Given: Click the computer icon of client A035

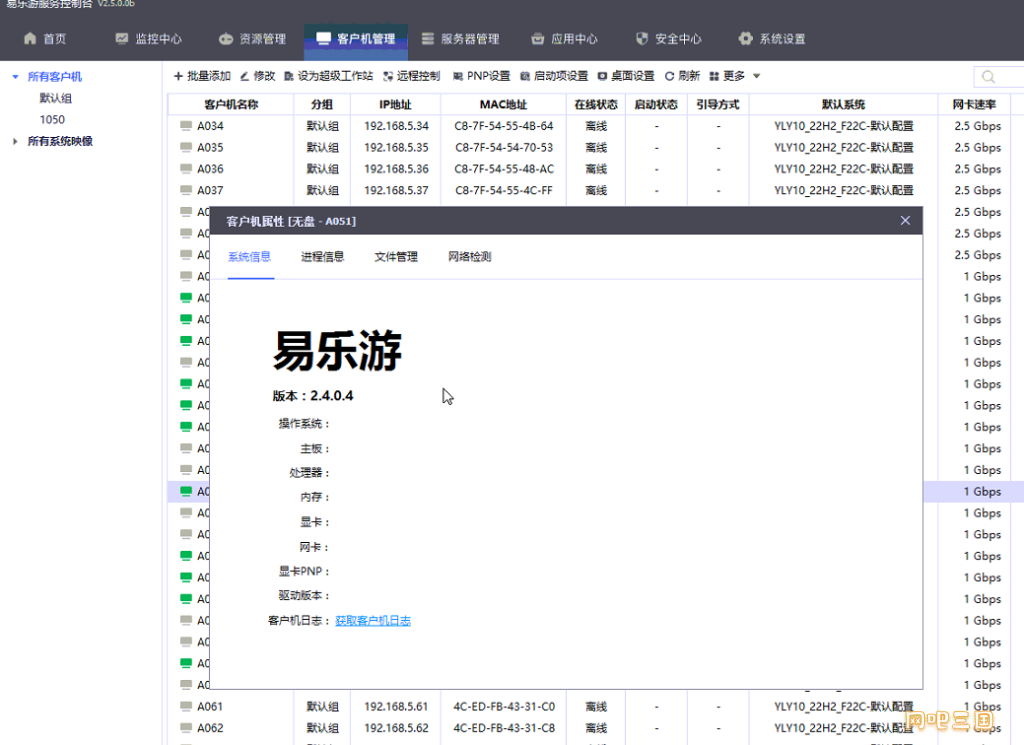Looking at the screenshot, I should coord(186,147).
